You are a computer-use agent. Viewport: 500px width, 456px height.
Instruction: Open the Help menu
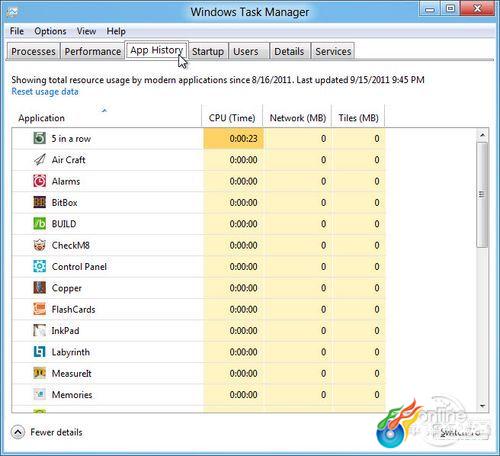[116, 31]
